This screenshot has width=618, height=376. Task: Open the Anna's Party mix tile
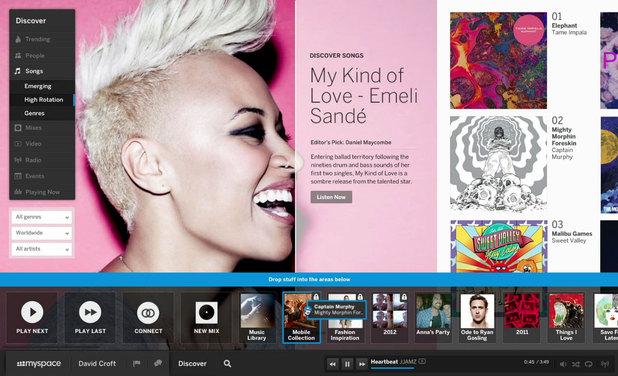(x=433, y=317)
